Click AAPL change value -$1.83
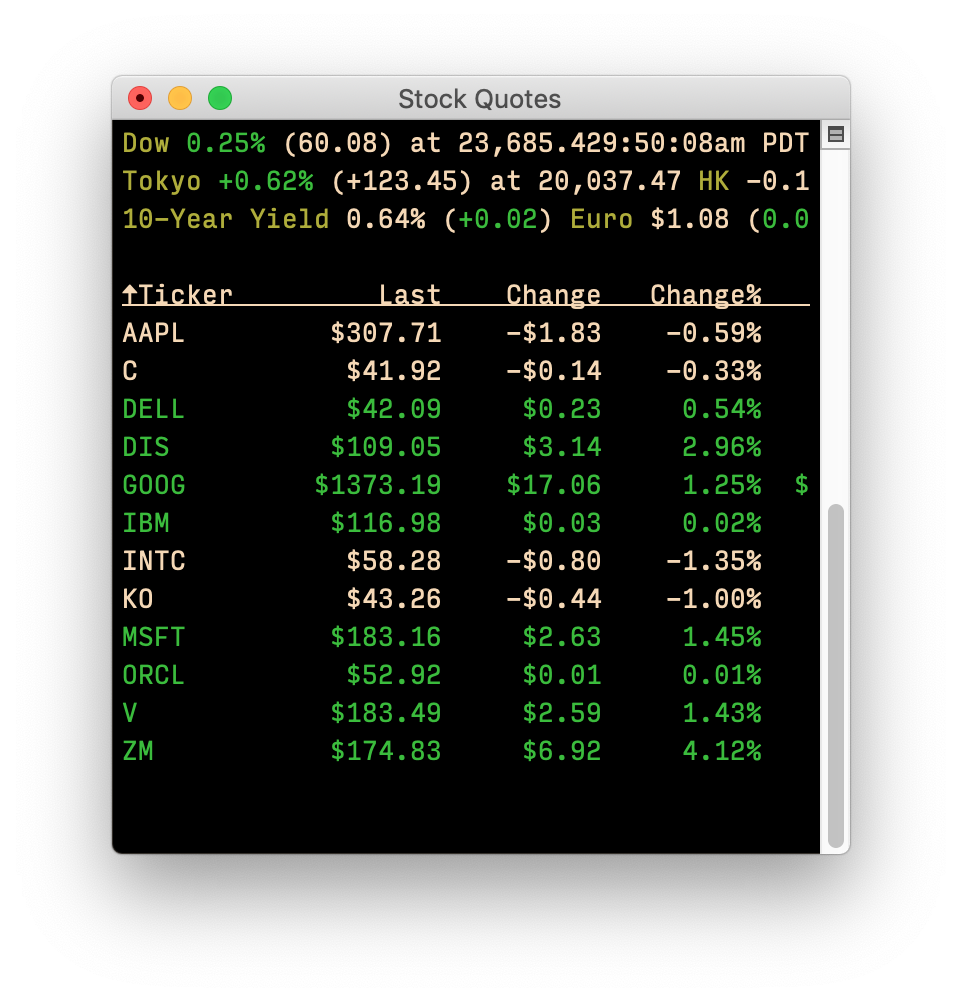Image resolution: width=962 pixels, height=1002 pixels. tap(554, 333)
